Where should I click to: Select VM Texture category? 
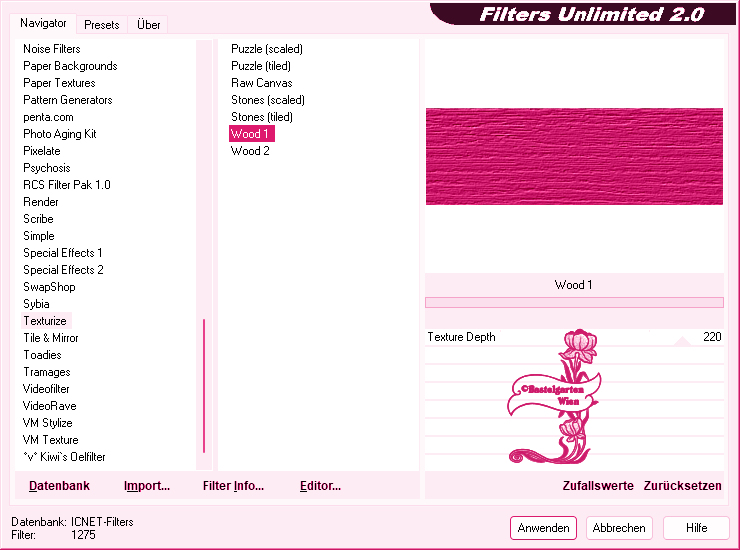50,440
